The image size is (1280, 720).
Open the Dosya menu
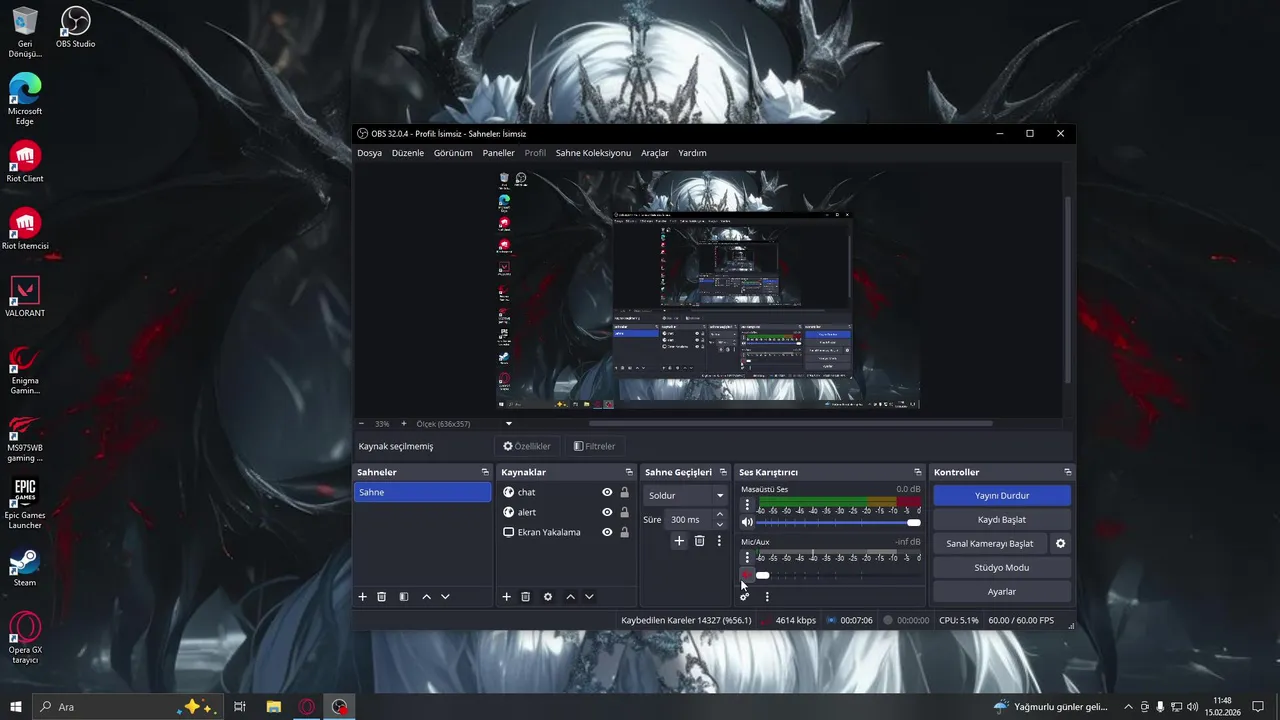pyautogui.click(x=370, y=153)
